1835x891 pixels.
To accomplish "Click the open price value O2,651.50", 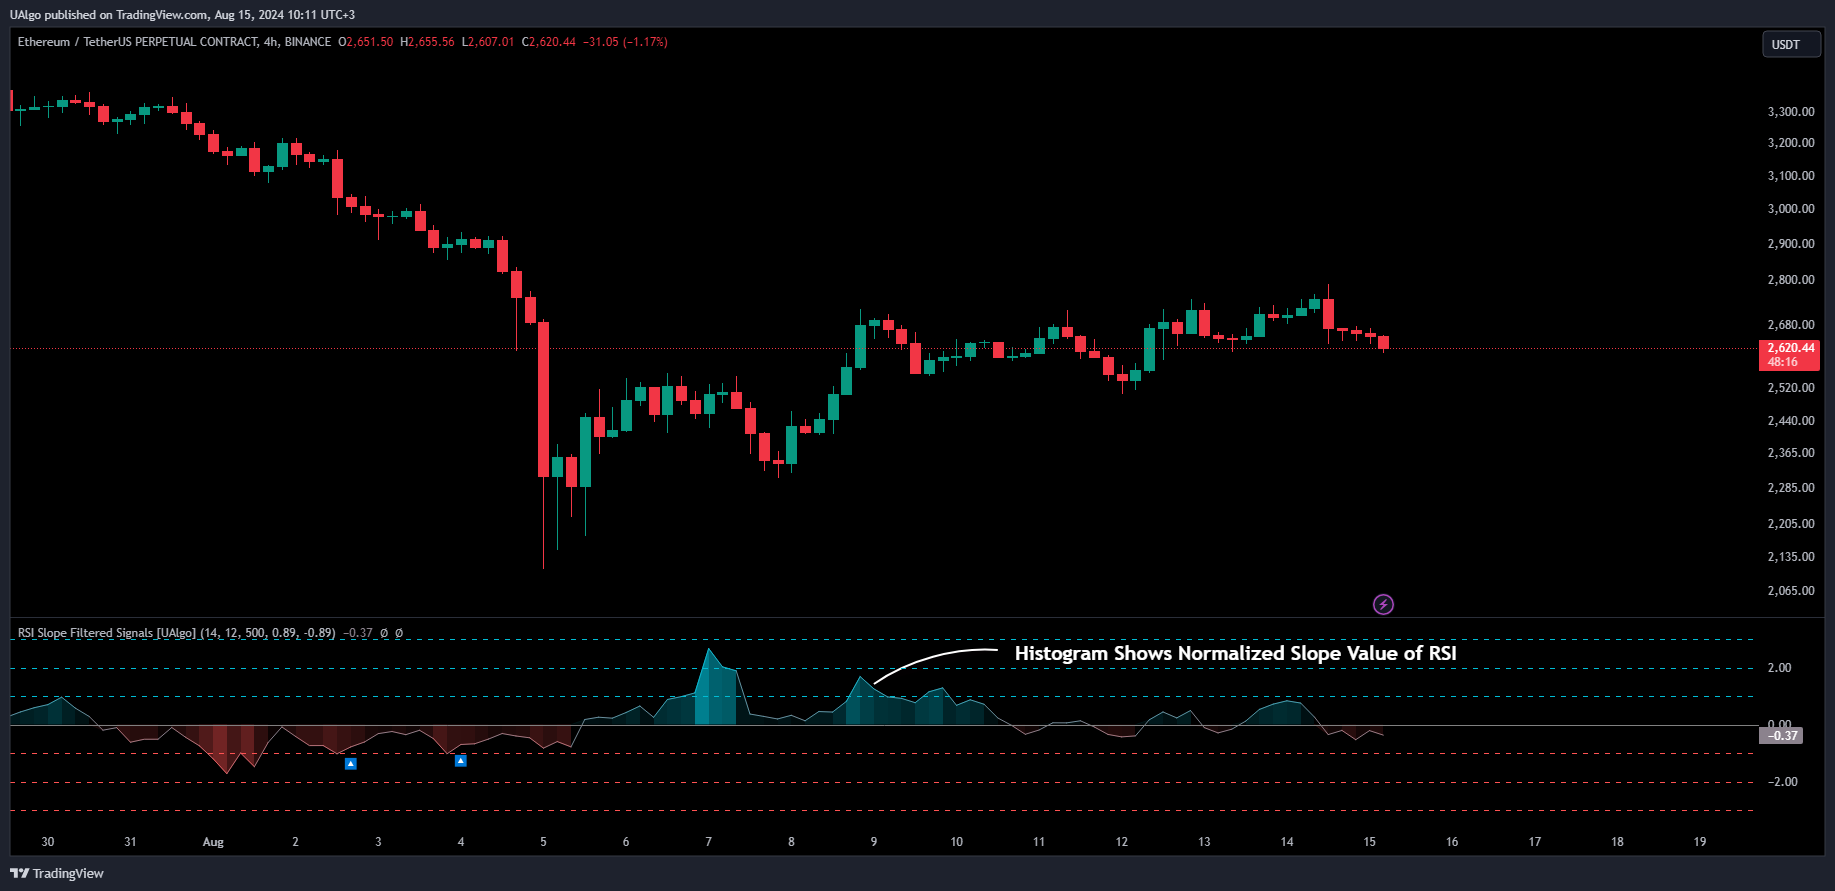I will pyautogui.click(x=366, y=42).
